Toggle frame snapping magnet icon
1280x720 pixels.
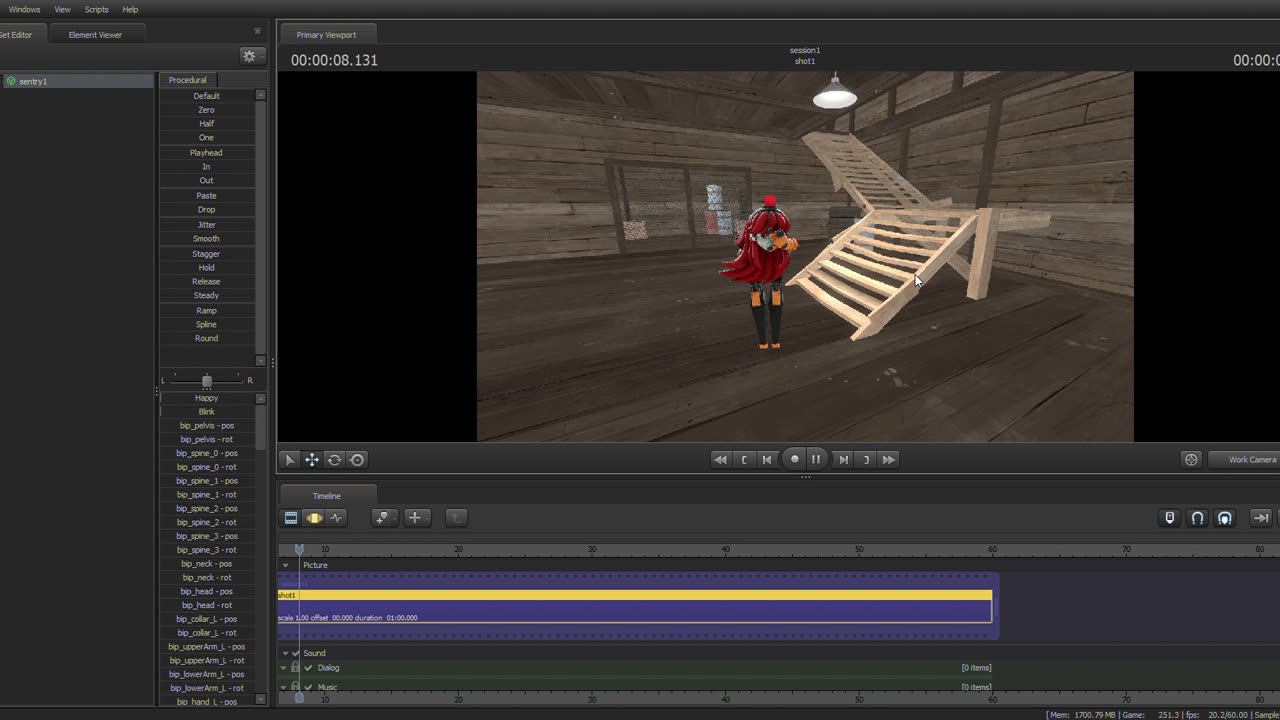1225,518
